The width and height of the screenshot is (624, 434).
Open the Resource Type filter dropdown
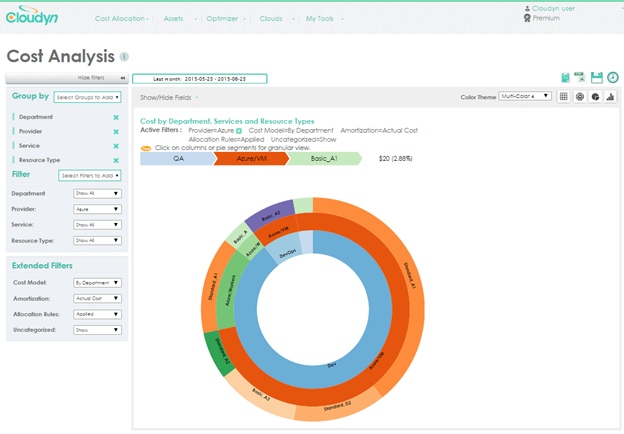point(98,240)
